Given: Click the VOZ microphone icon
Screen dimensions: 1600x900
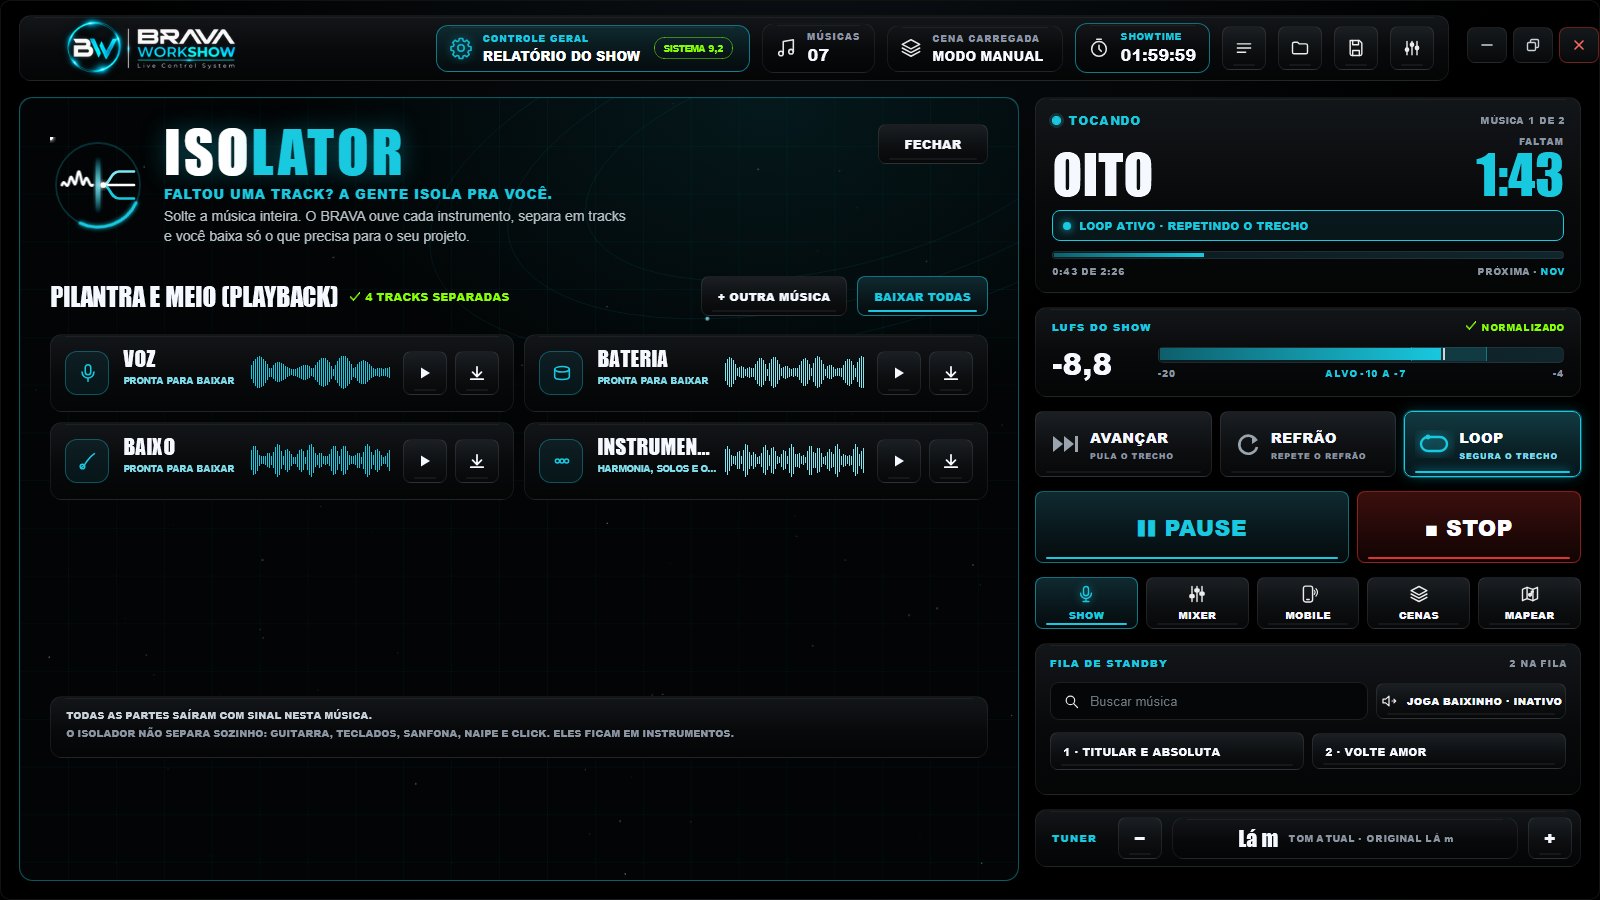Looking at the screenshot, I should [x=87, y=373].
